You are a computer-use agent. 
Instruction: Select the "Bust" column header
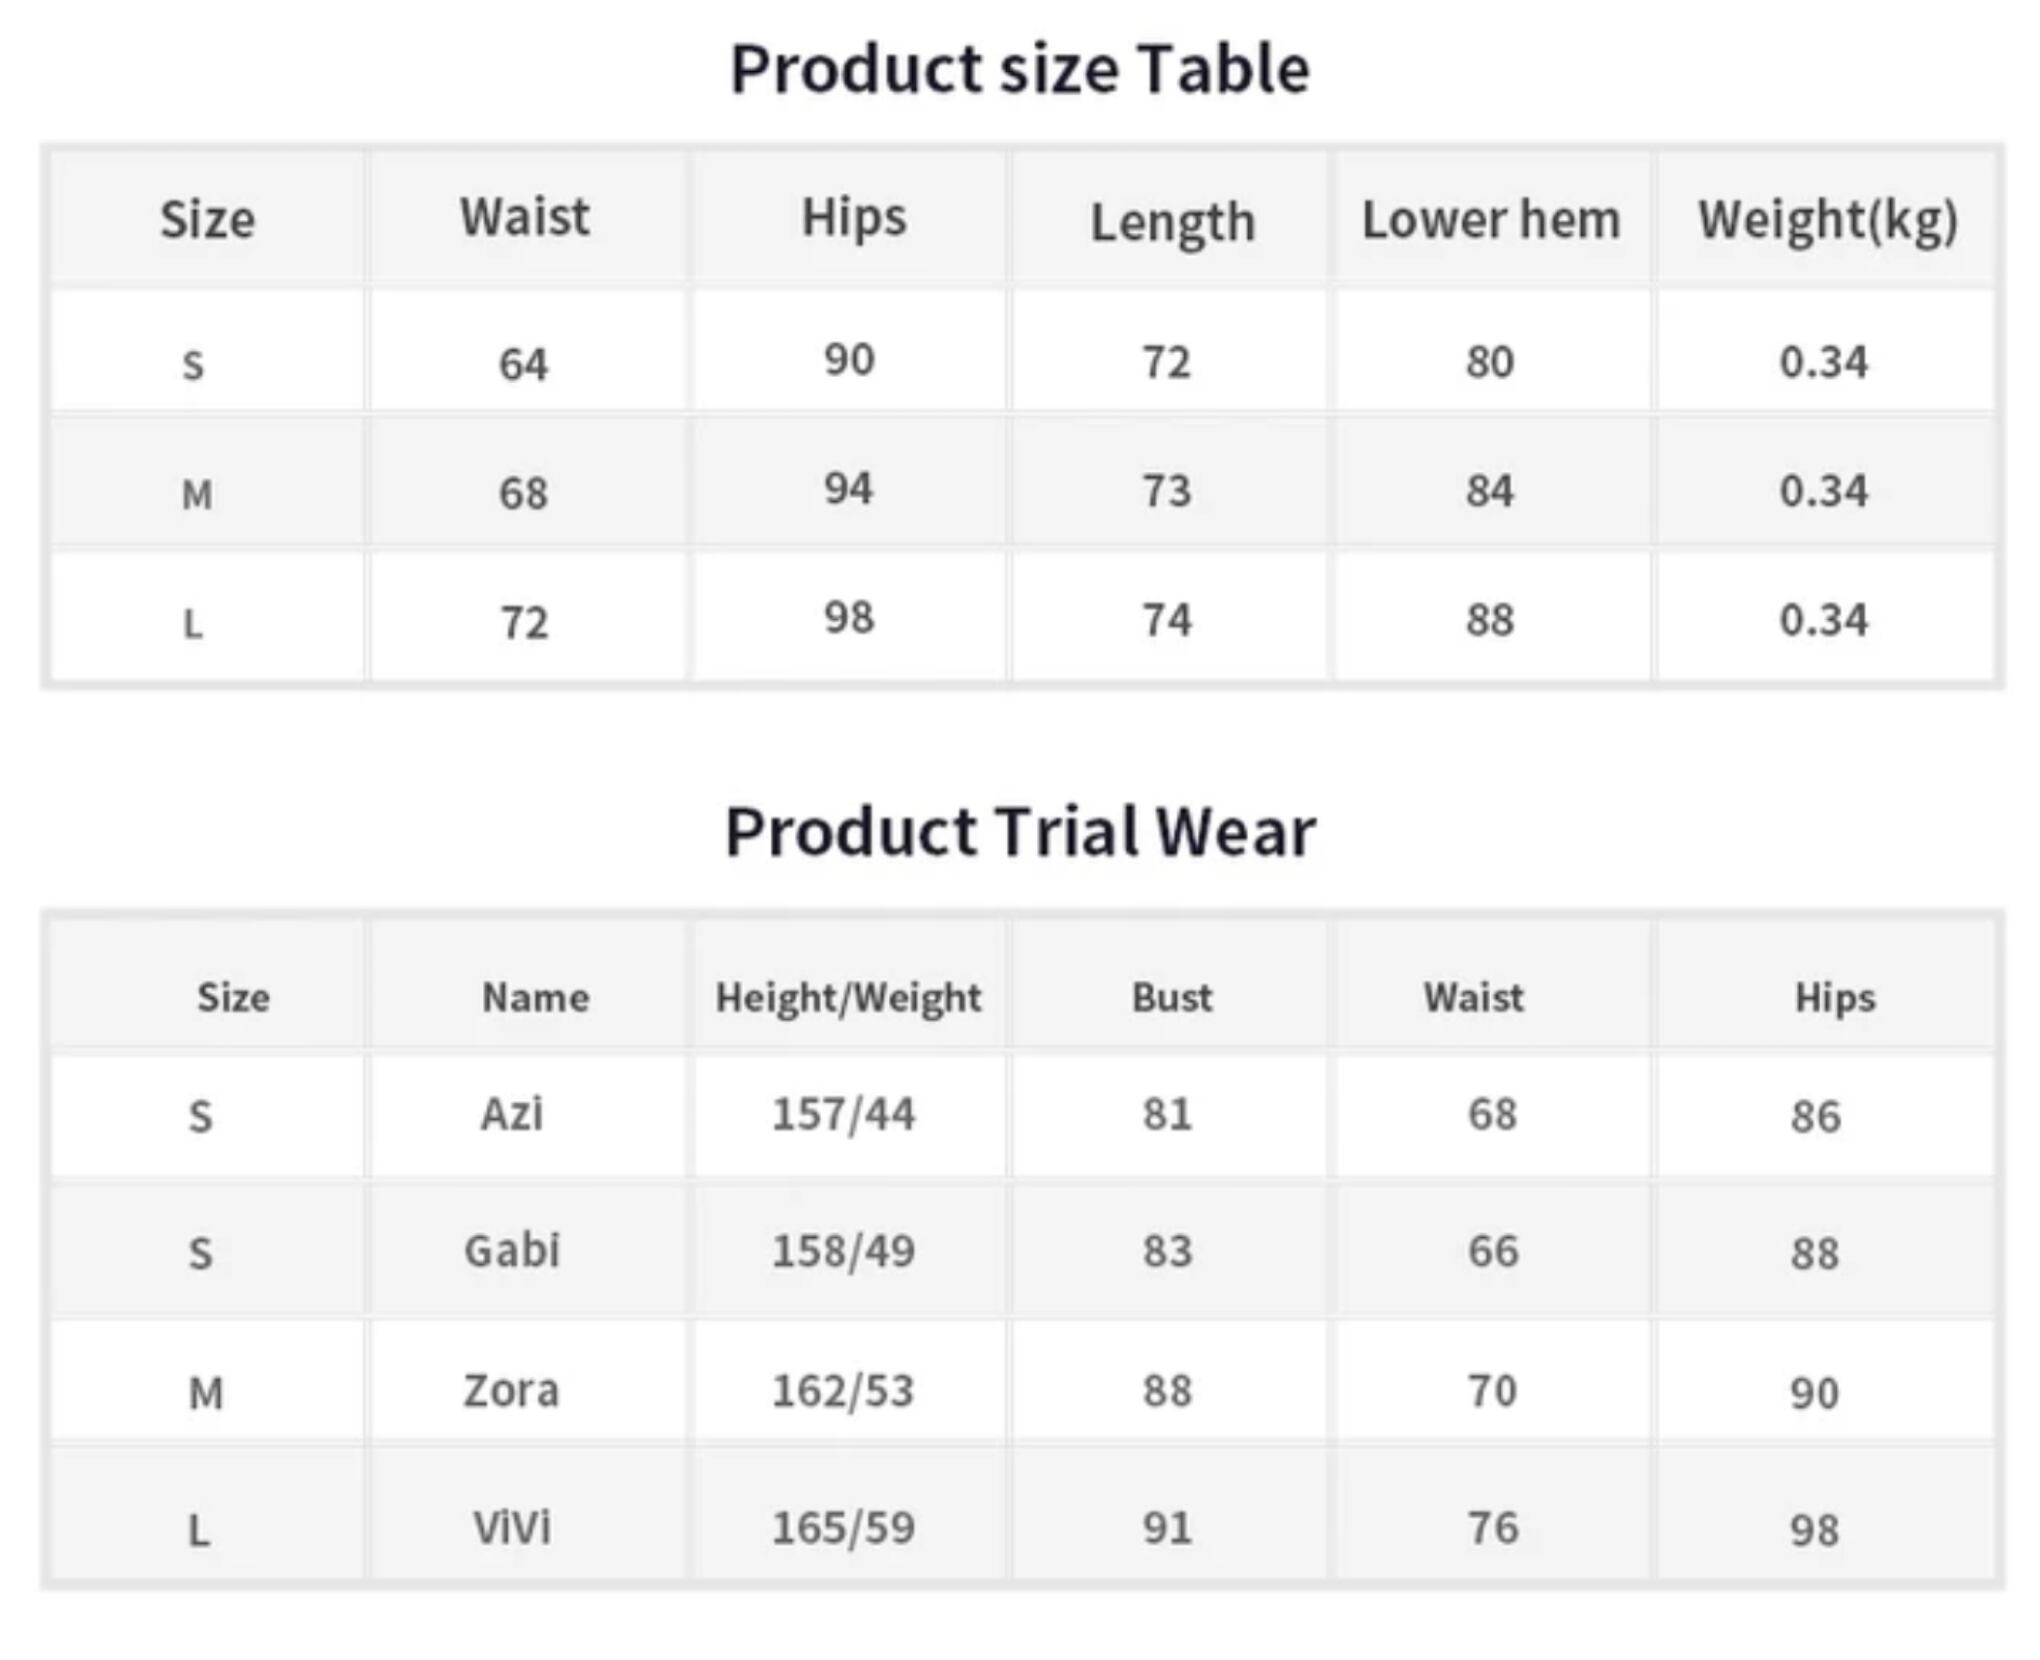pyautogui.click(x=1171, y=997)
